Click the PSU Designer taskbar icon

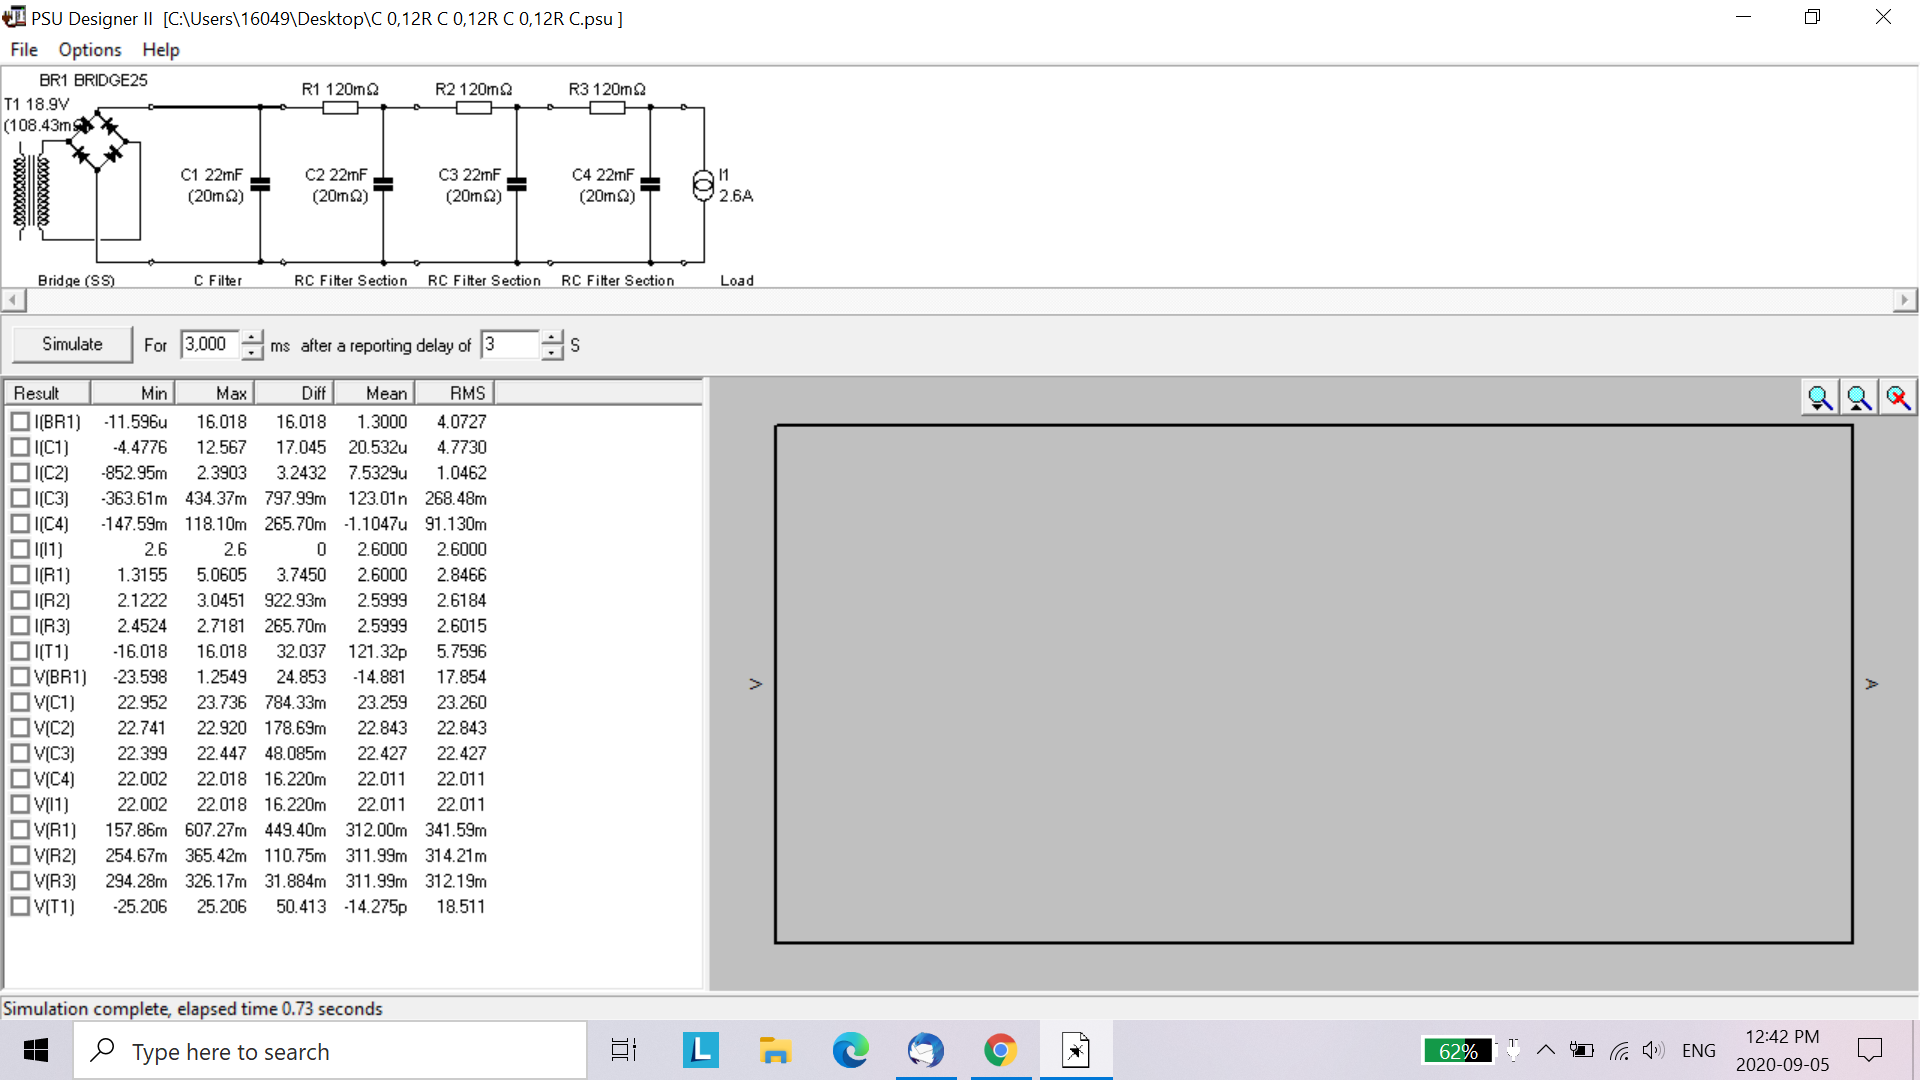[1076, 1050]
